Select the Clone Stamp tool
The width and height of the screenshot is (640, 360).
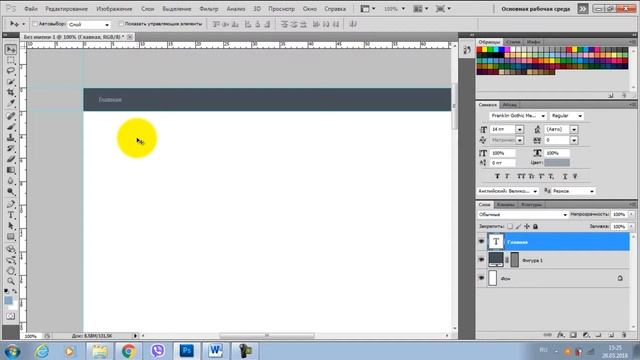click(x=11, y=138)
